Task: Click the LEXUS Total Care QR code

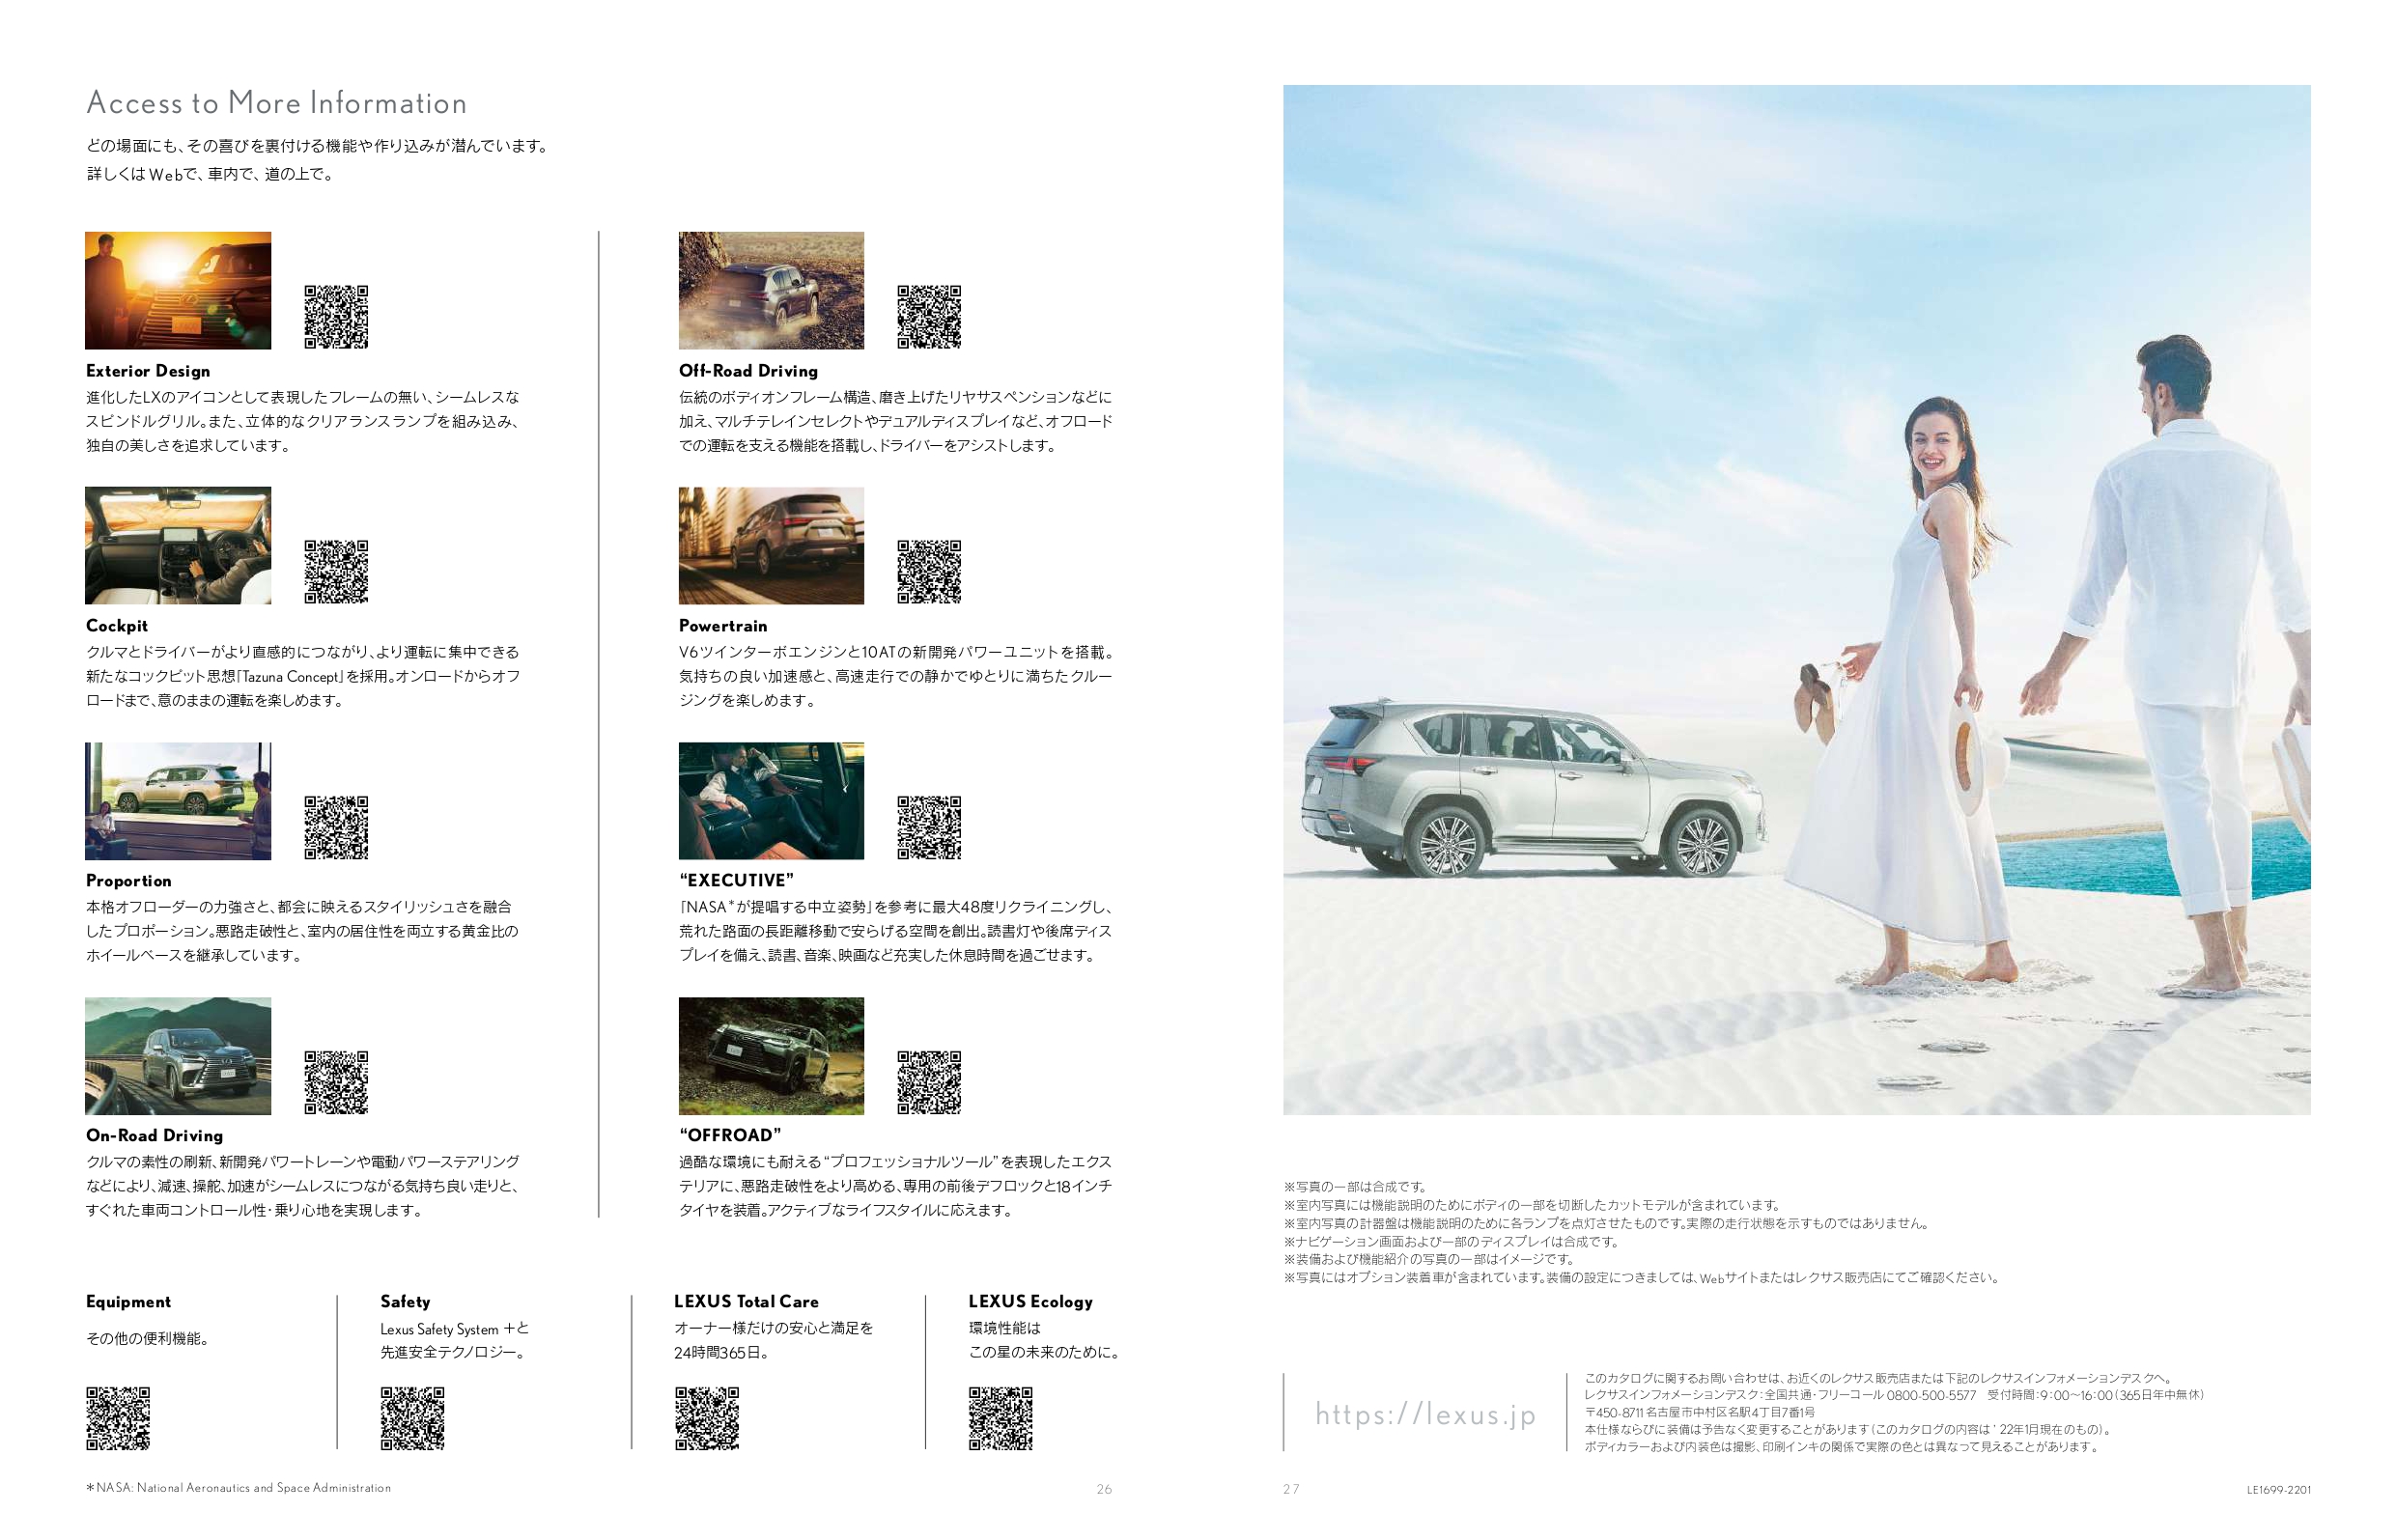Action: 707,1418
